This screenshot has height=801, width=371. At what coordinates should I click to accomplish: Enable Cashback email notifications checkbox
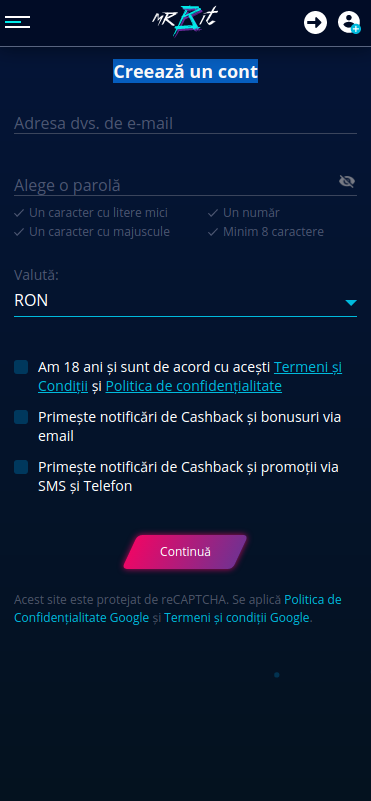pos(21,417)
